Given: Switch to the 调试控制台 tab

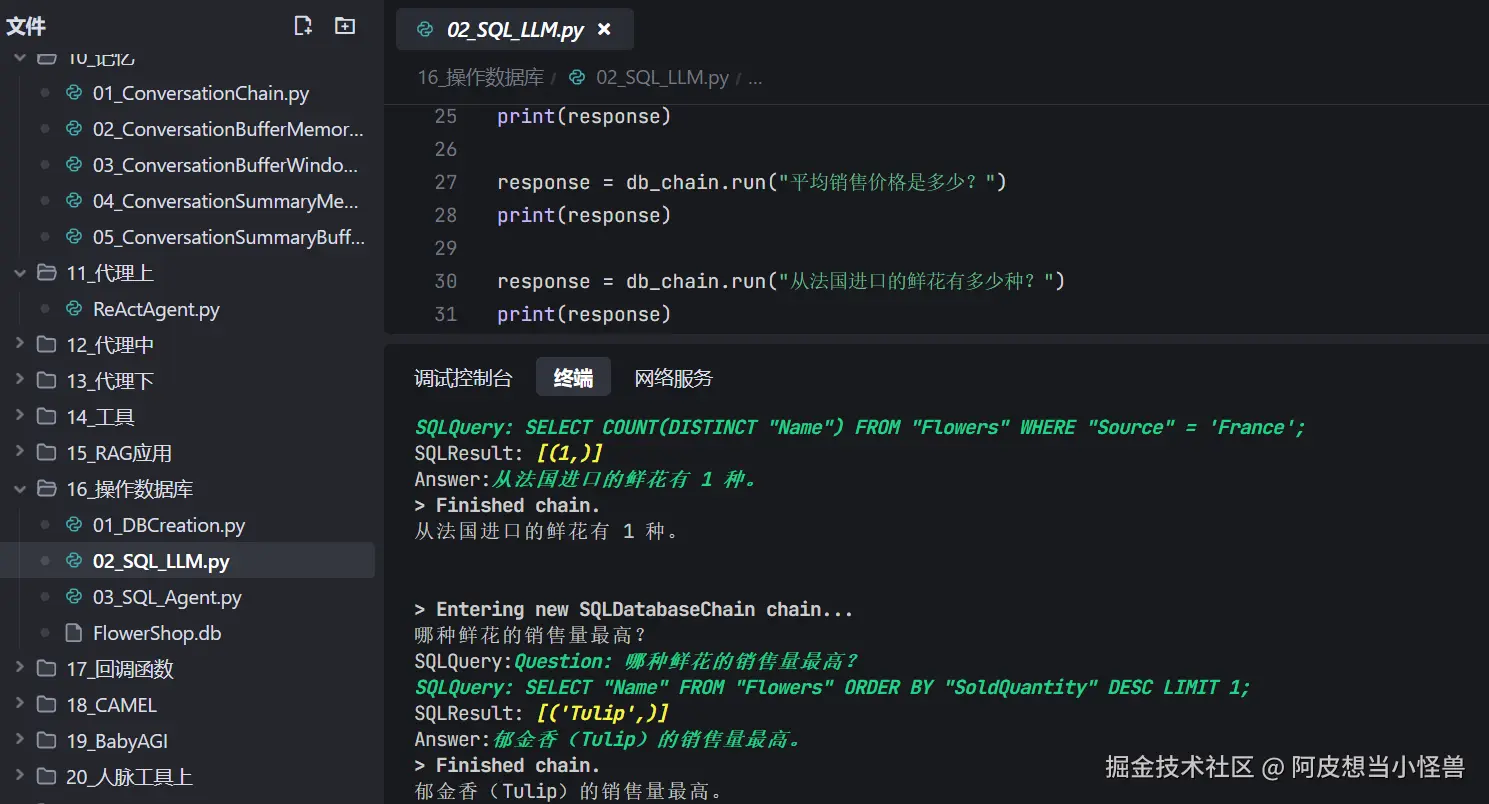Looking at the screenshot, I should (463, 378).
